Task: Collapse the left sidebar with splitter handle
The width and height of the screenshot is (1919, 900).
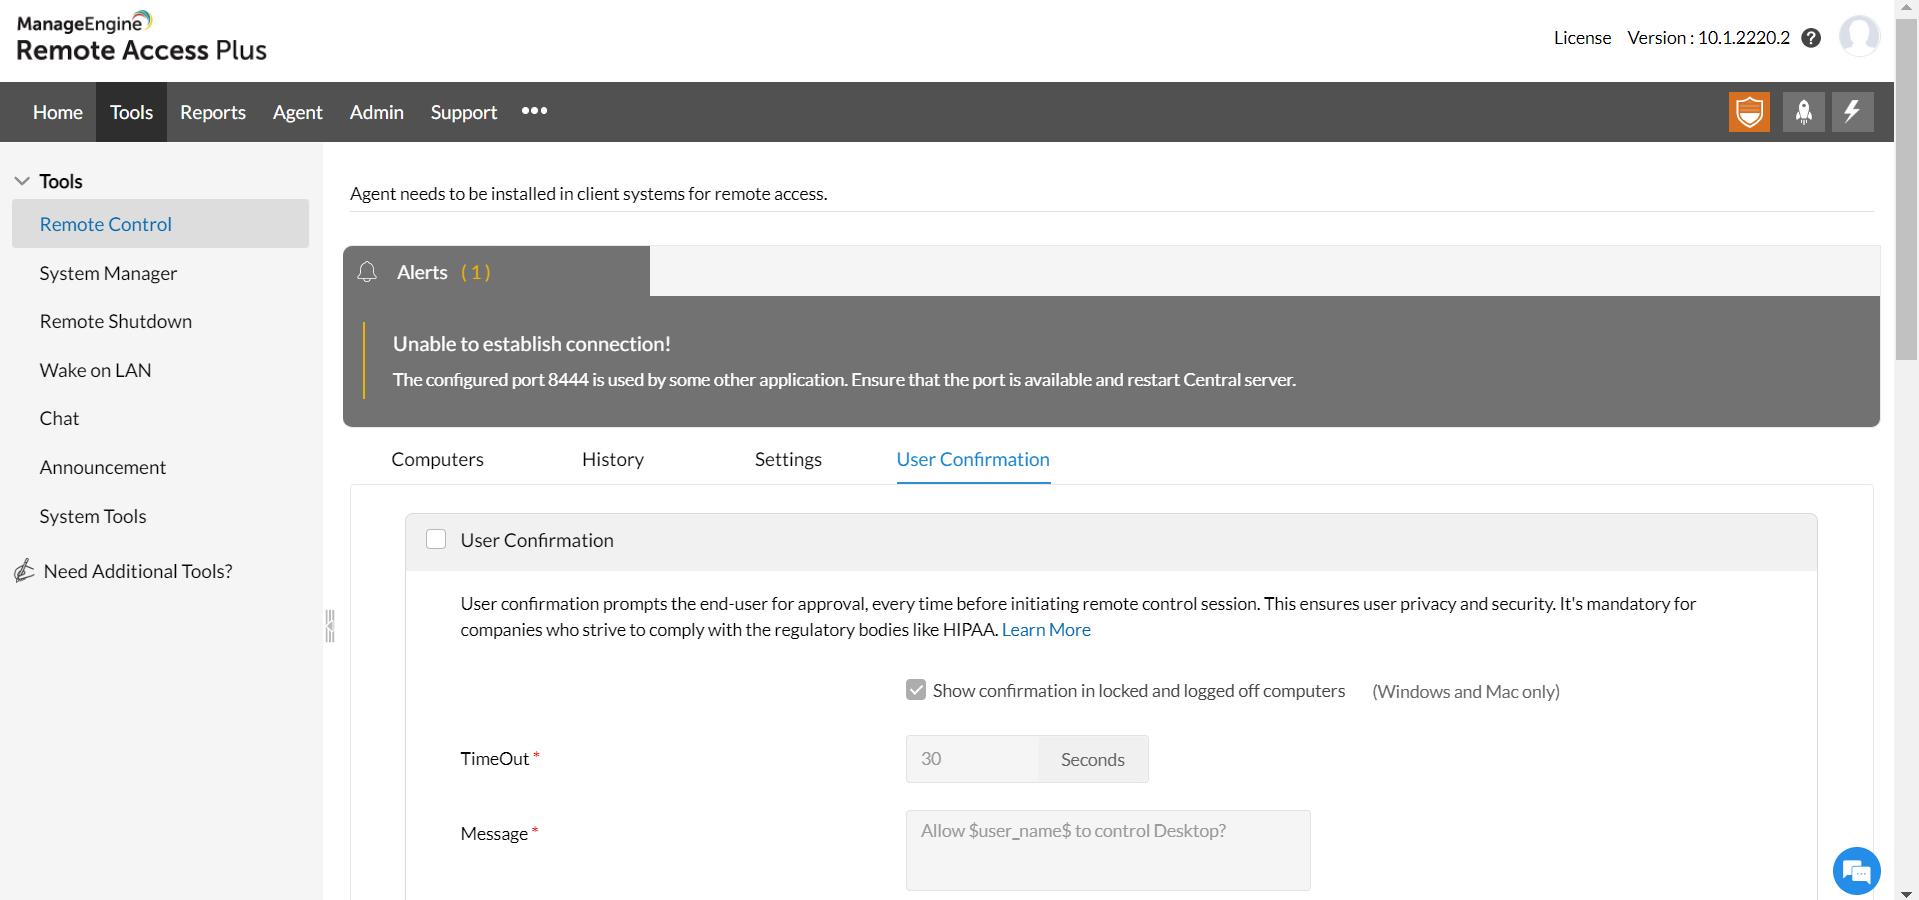Action: coord(329,626)
